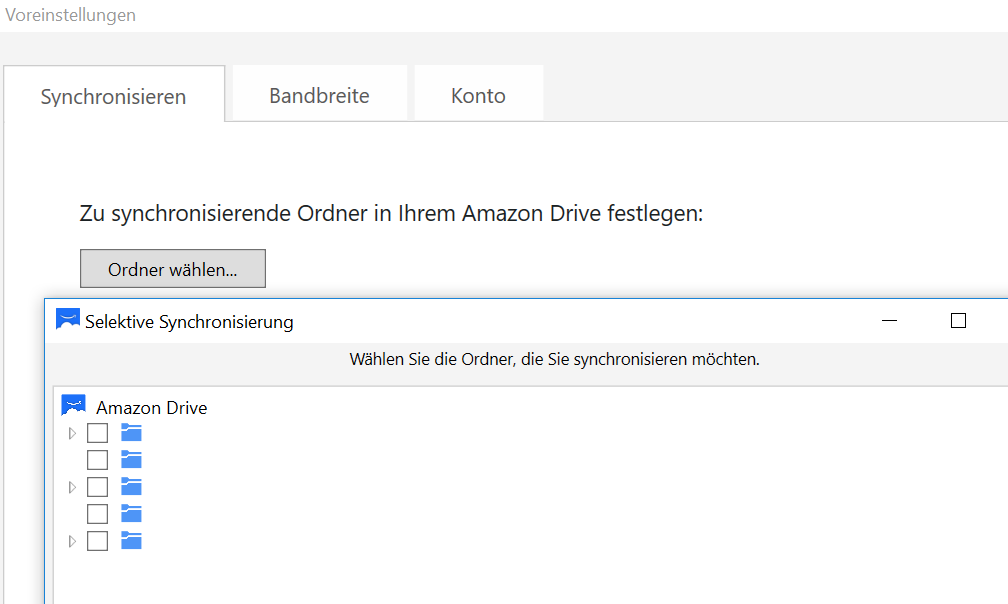The image size is (1008, 604).
Task: Click the fourth folder icon in the tree
Action: coord(131,514)
